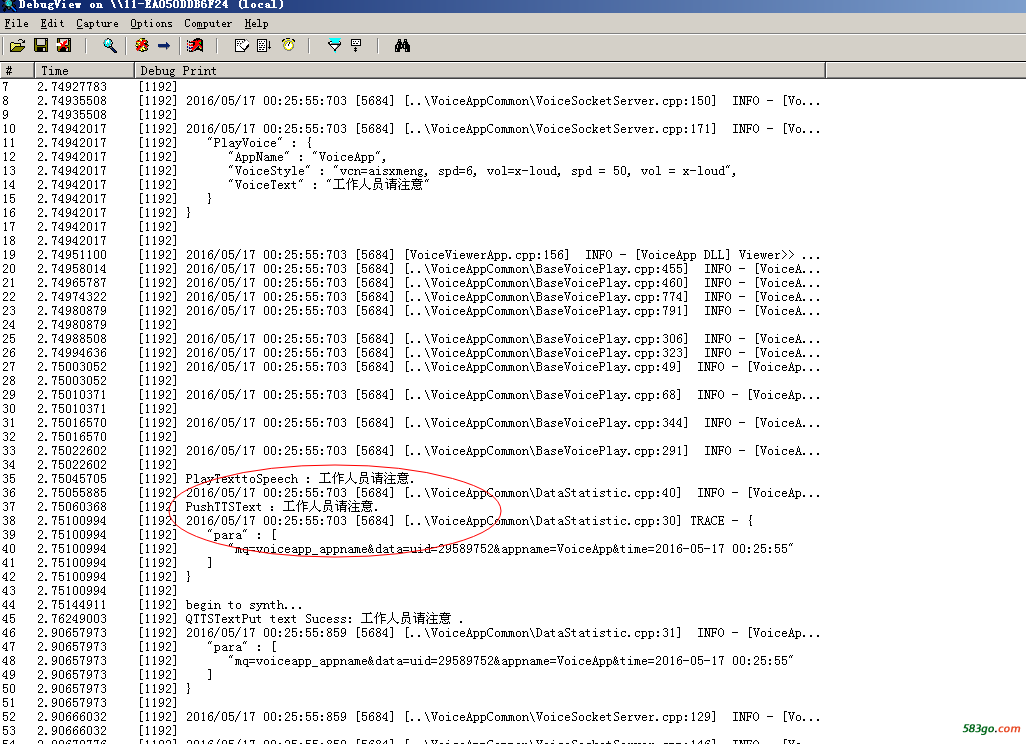Toggle the Autoscroll icon
The image size is (1026, 744).
264,45
